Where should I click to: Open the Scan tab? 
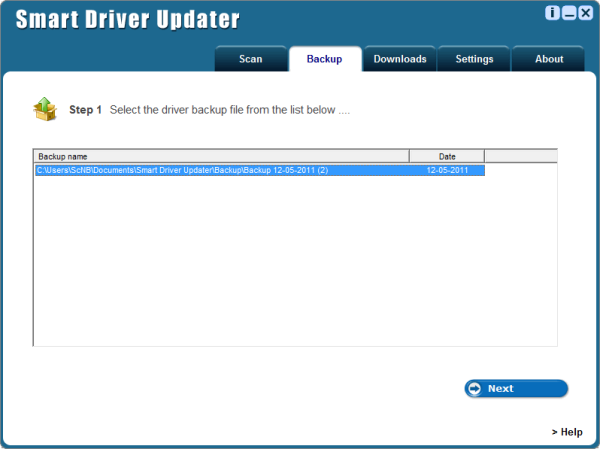[x=251, y=59]
